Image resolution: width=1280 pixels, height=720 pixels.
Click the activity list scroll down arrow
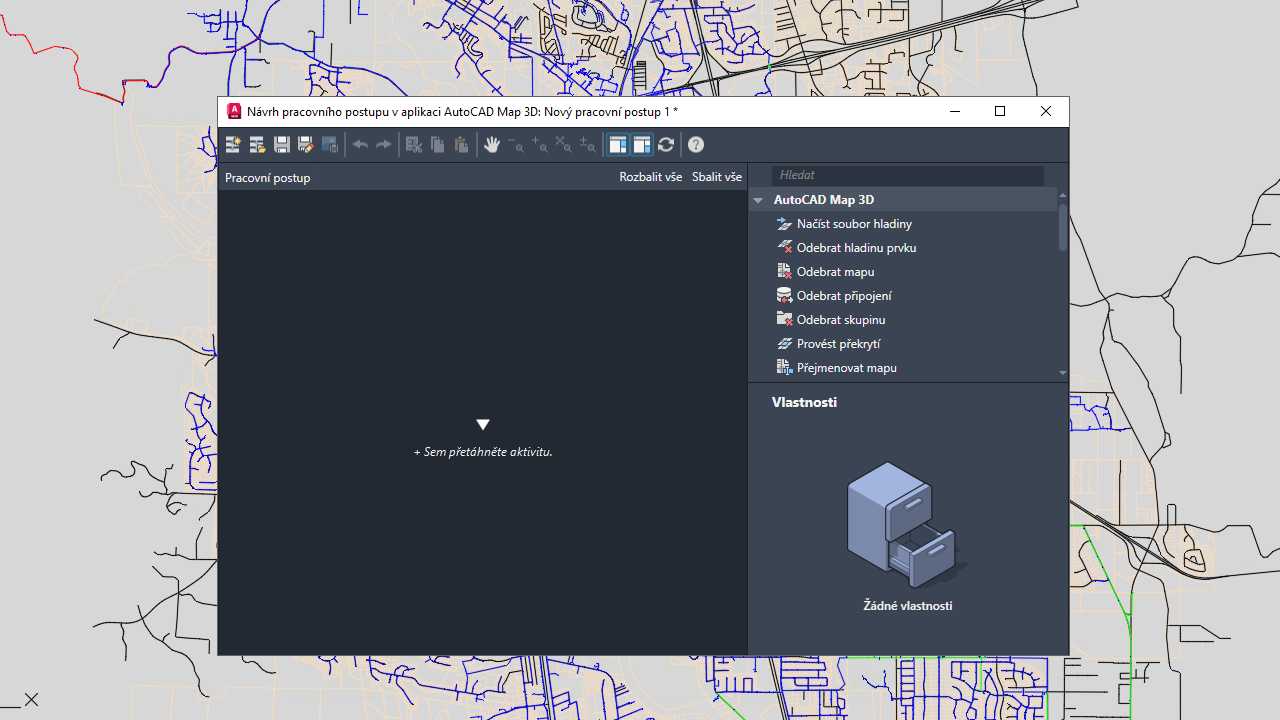pyautogui.click(x=1062, y=373)
